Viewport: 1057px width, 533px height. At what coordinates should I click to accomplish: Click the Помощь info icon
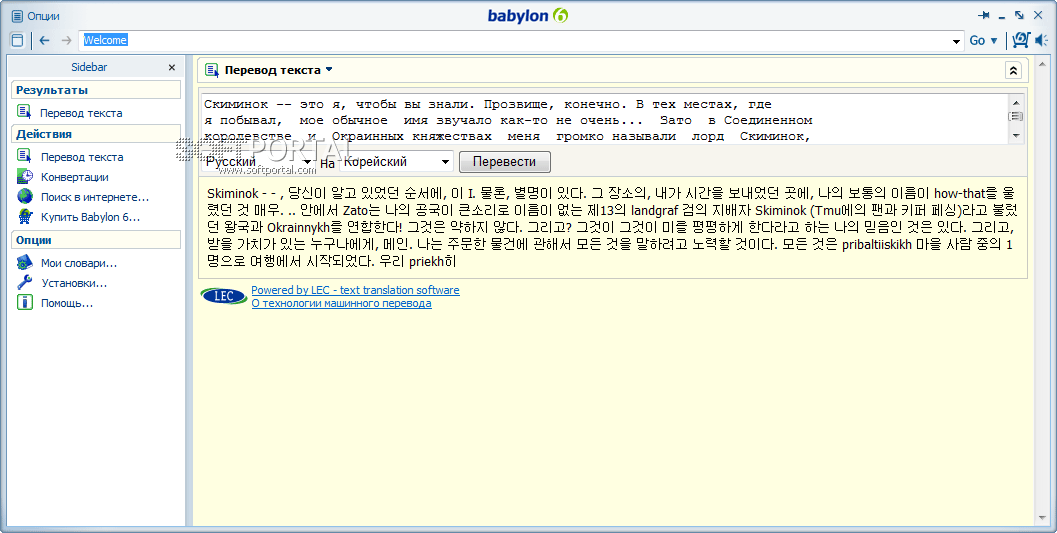point(24,302)
